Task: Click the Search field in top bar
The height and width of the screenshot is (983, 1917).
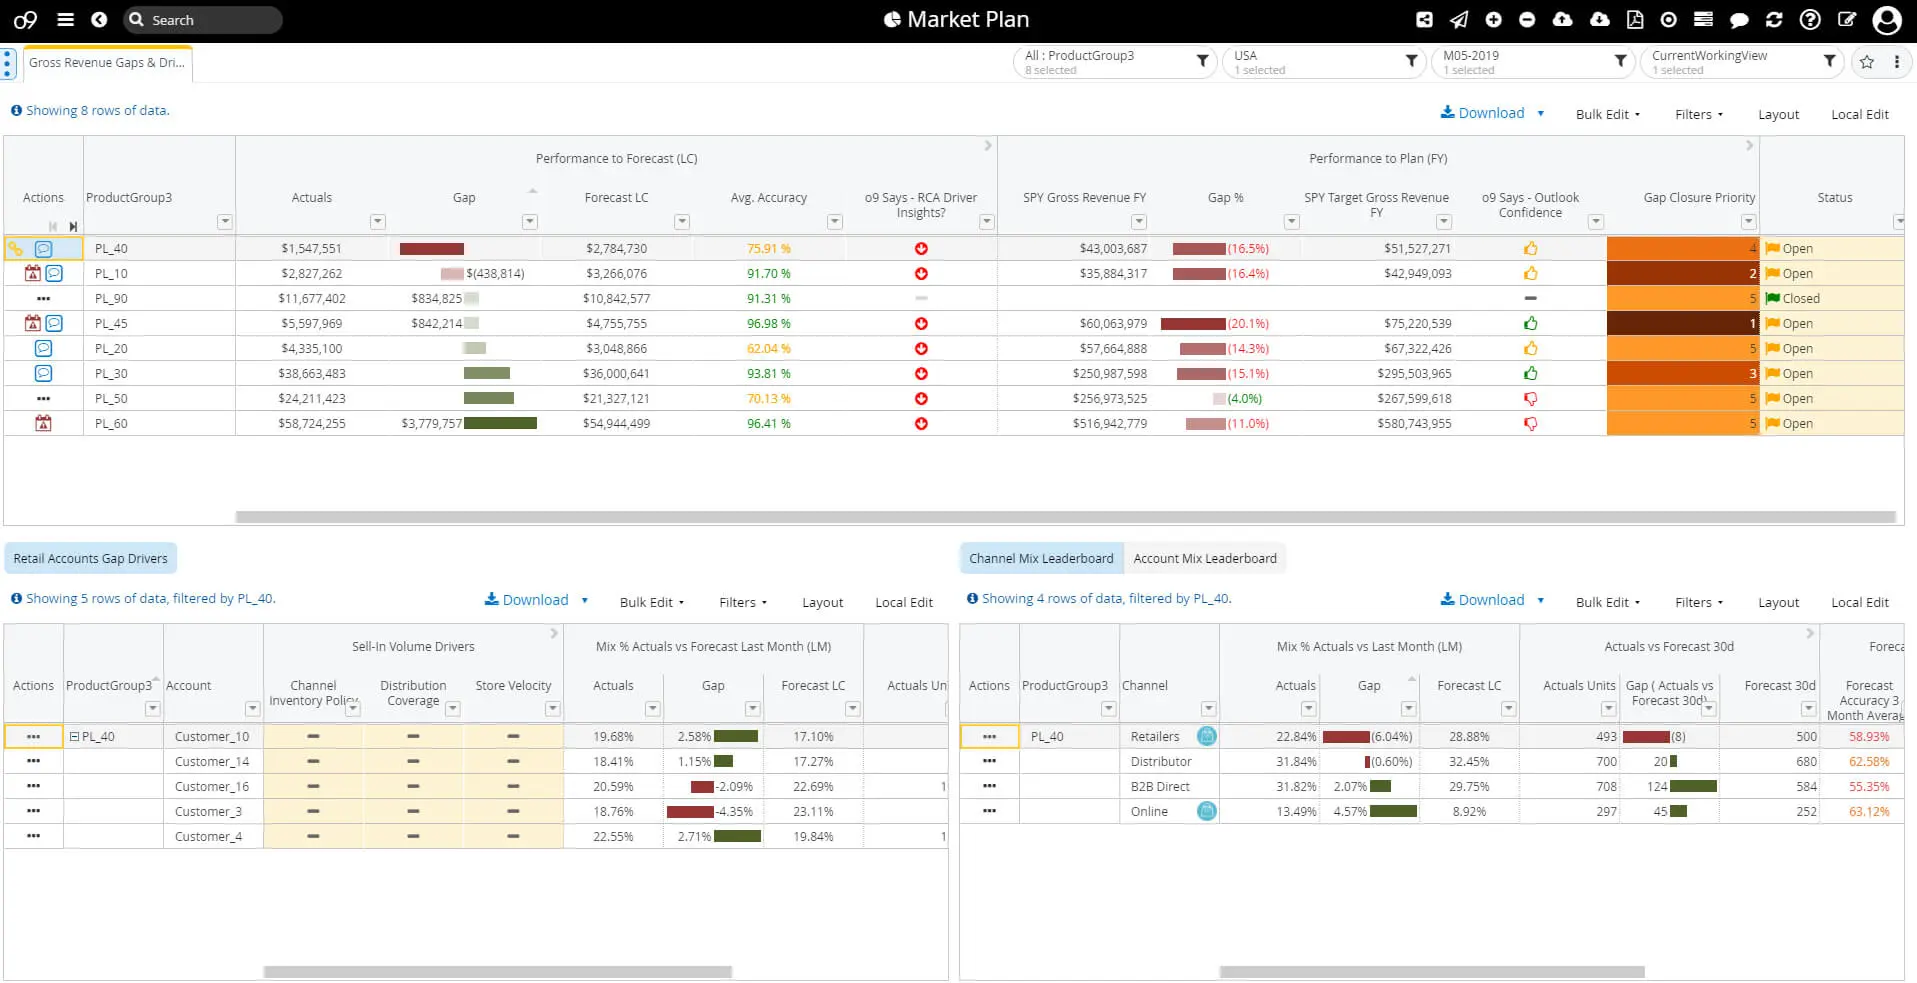Action: click(x=203, y=20)
